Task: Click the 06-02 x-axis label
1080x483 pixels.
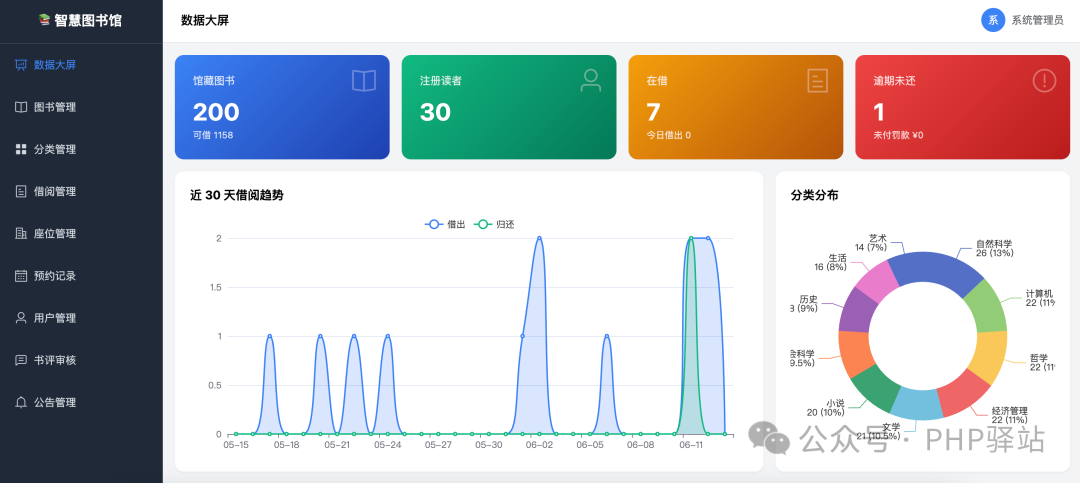Action: coord(539,445)
